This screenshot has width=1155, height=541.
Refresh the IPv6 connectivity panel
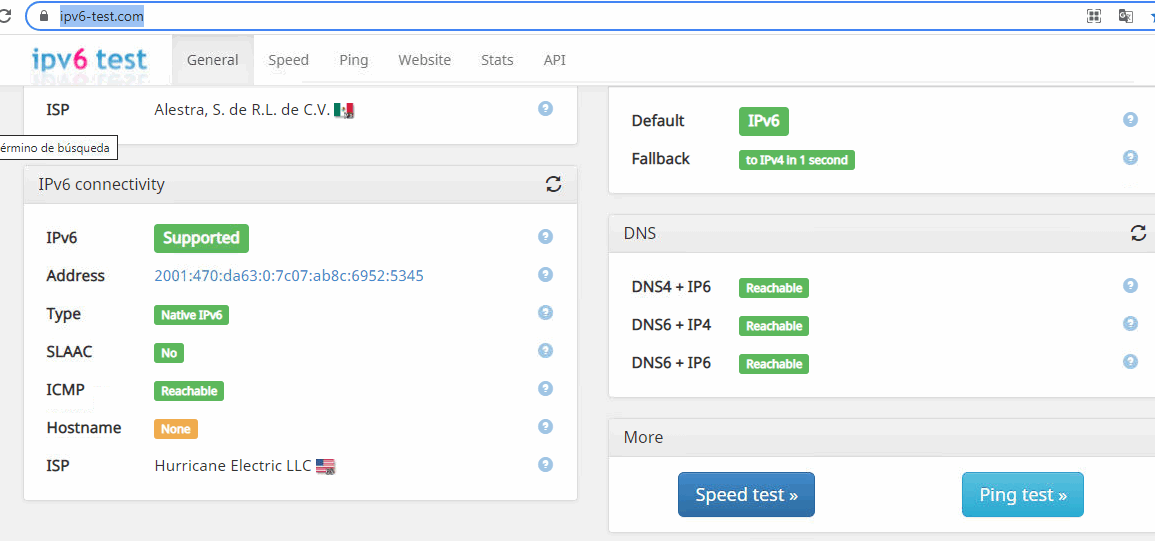[553, 184]
